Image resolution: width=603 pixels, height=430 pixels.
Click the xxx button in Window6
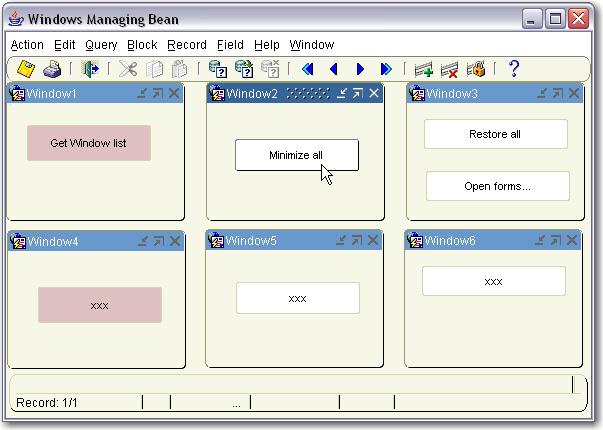(494, 282)
